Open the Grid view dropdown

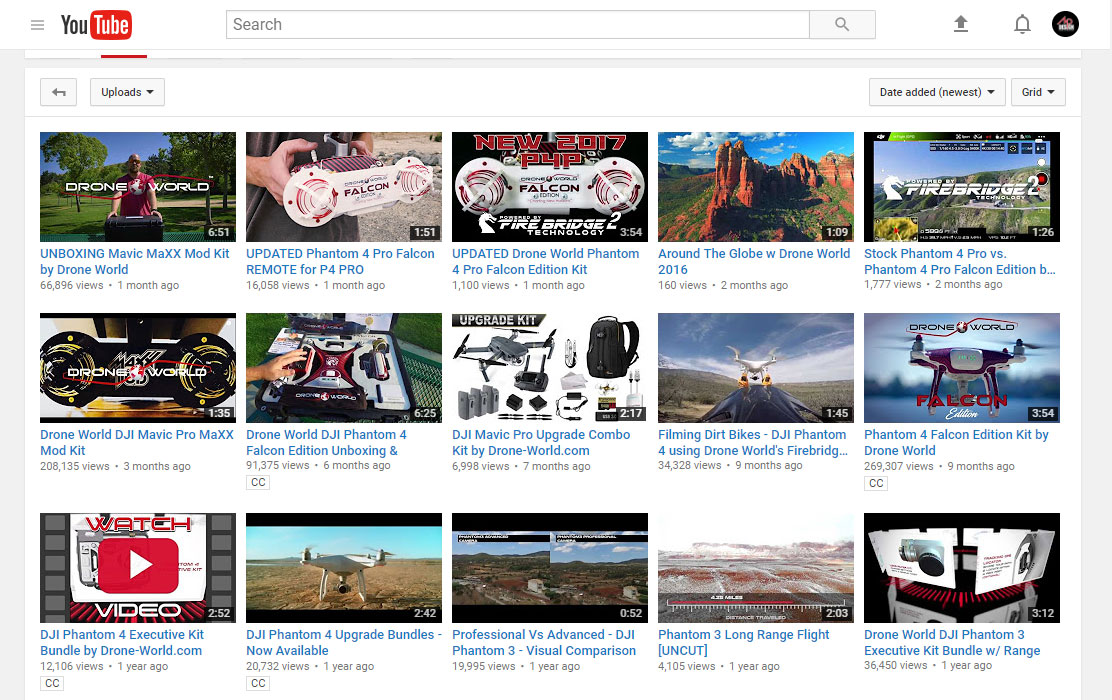[1038, 92]
